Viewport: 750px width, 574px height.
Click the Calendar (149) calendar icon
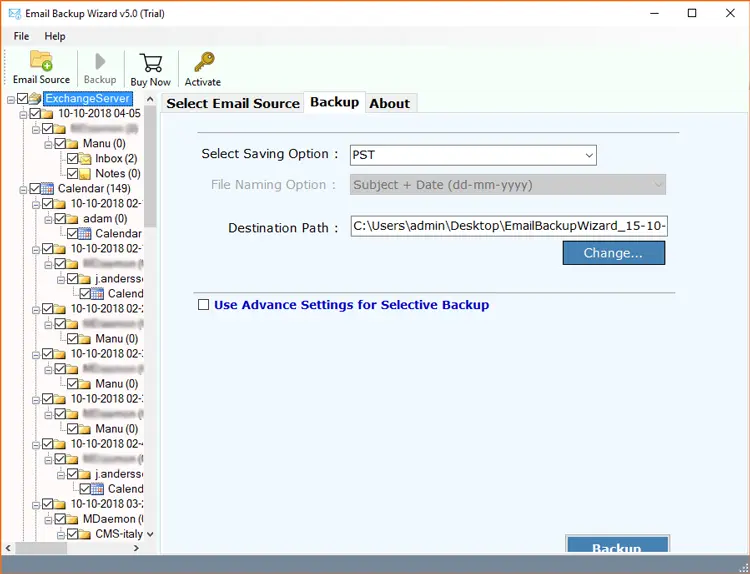[48, 189]
